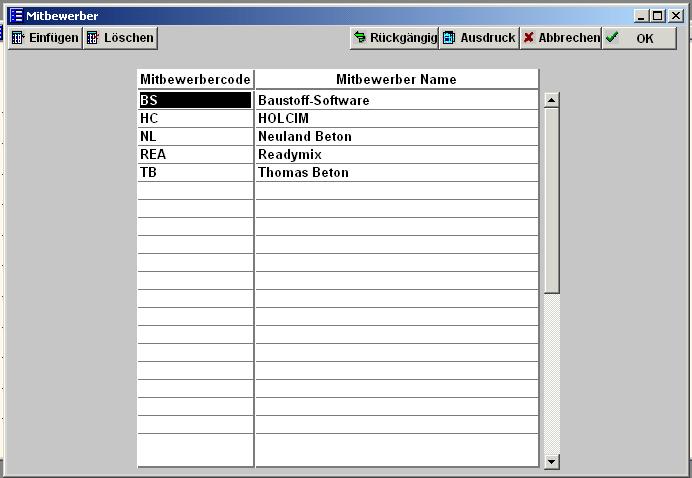Select the HOLCIM name entry

coord(396,118)
